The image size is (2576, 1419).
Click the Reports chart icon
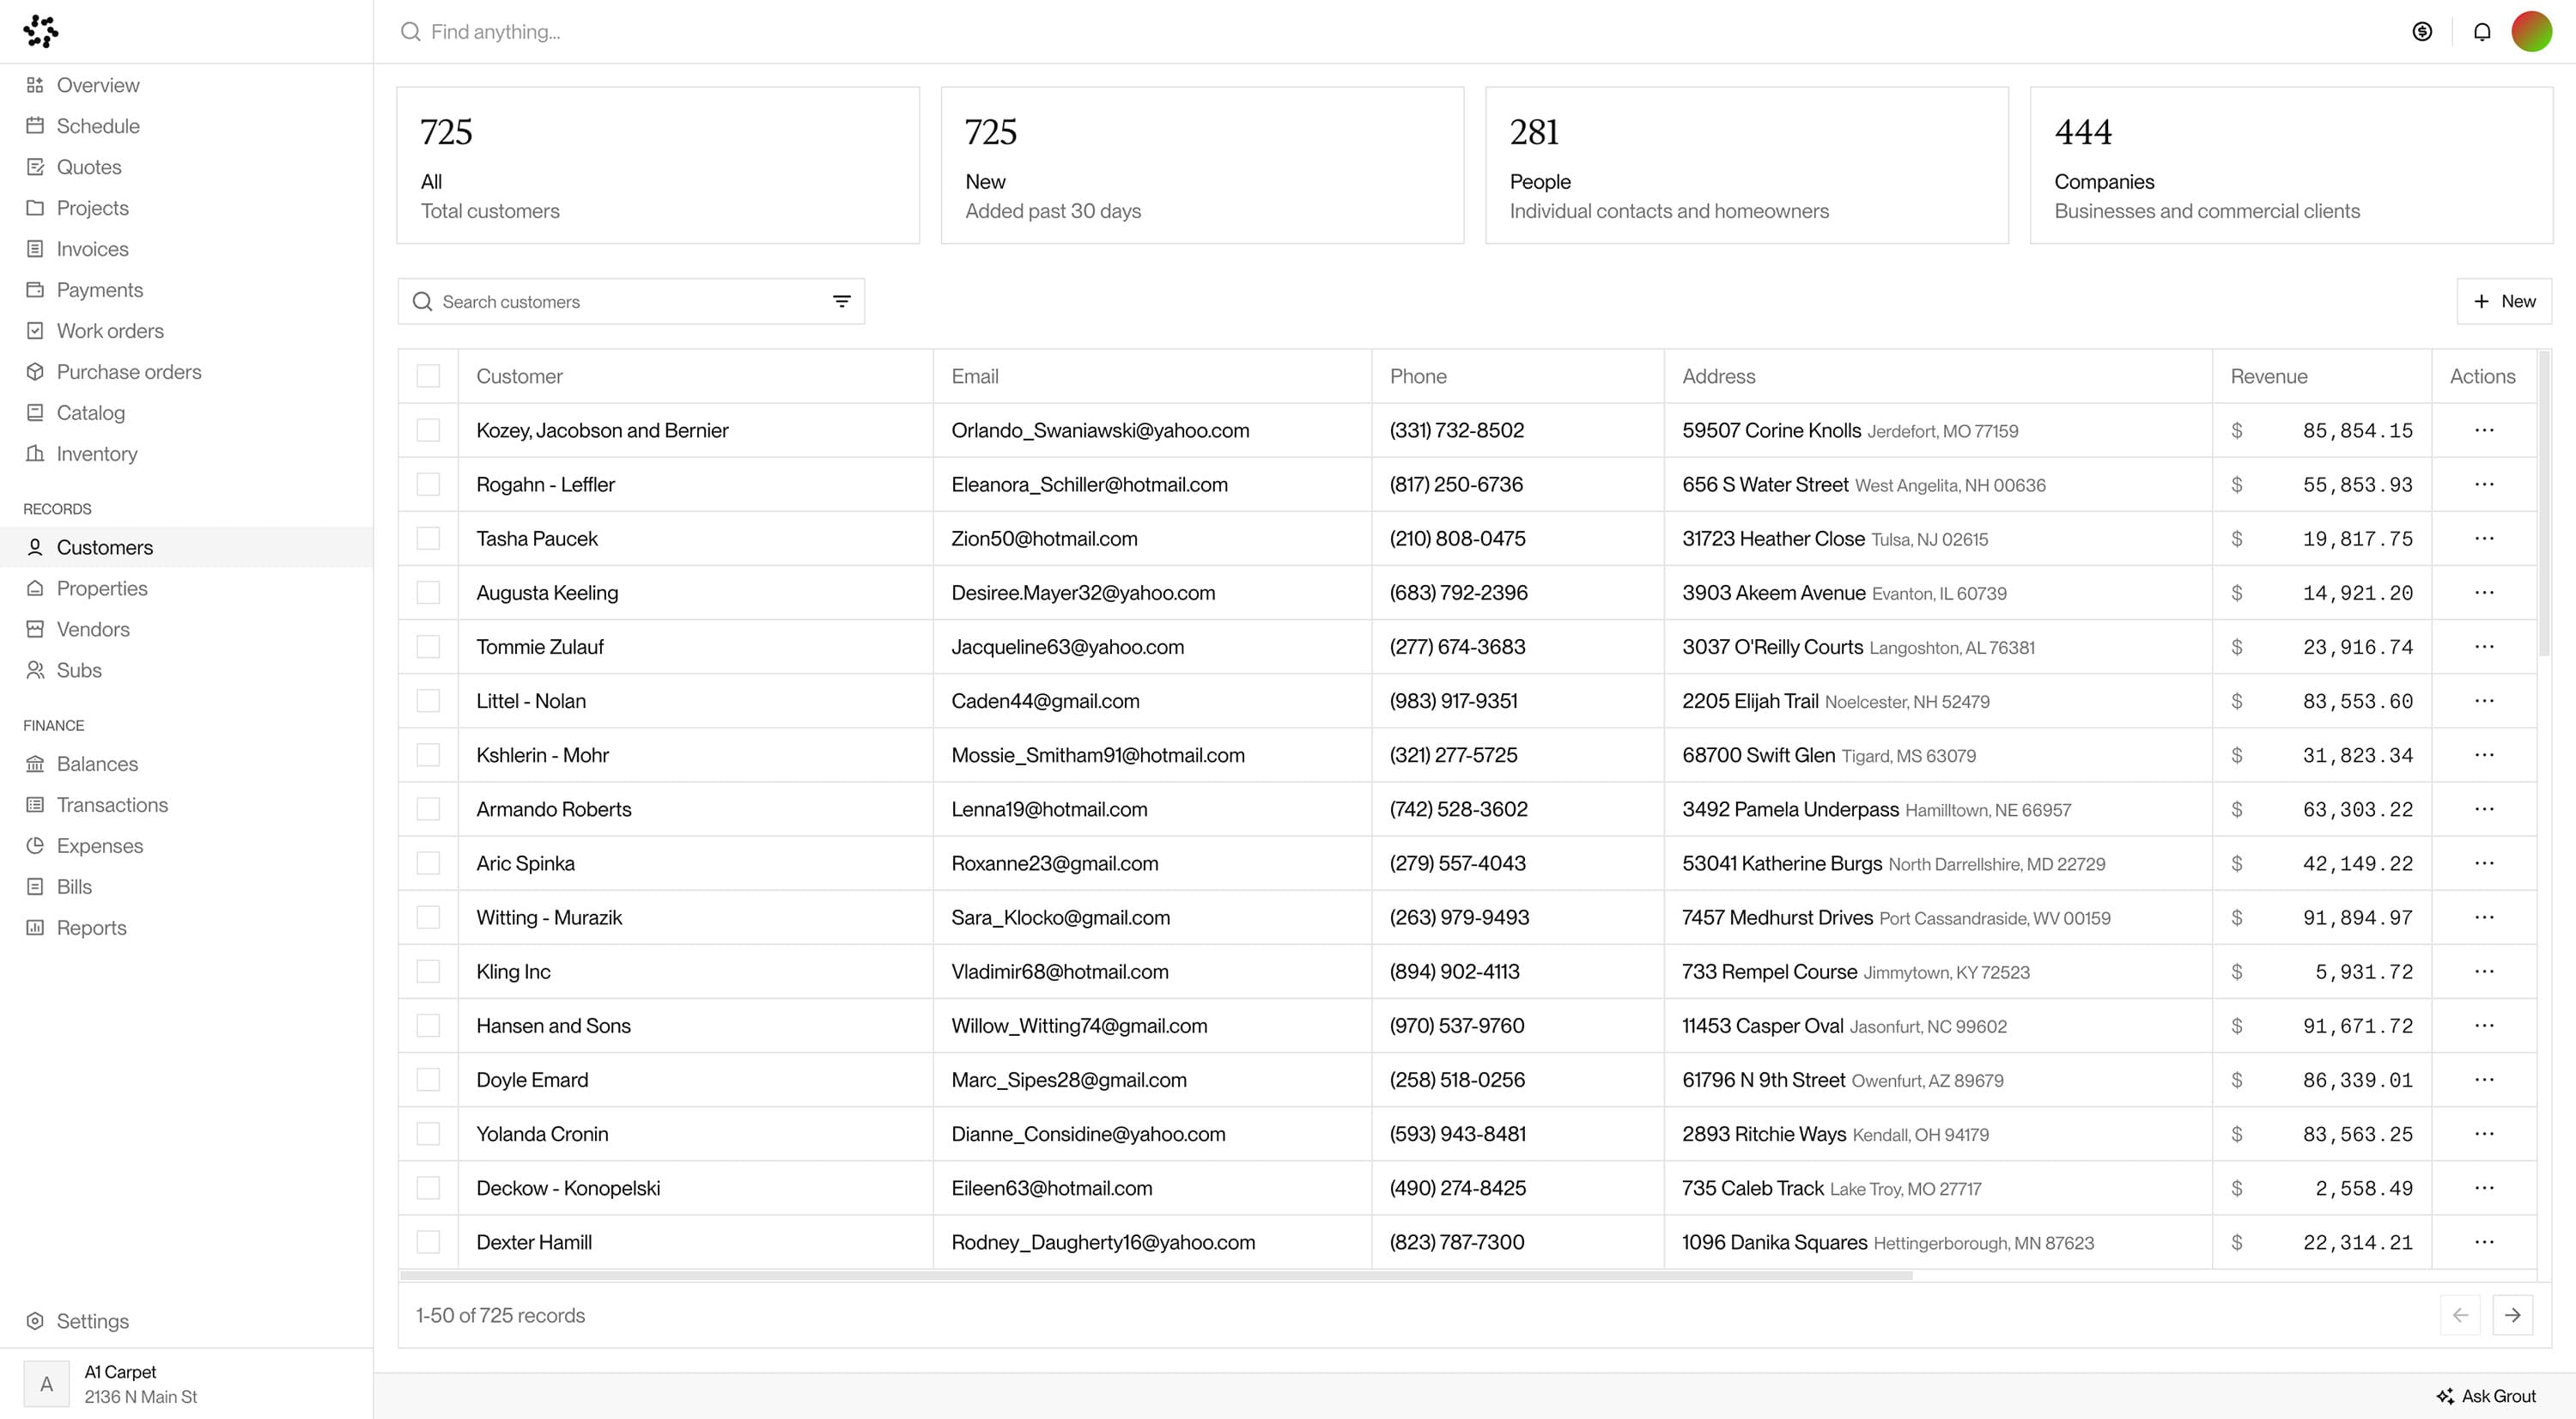tap(35, 928)
